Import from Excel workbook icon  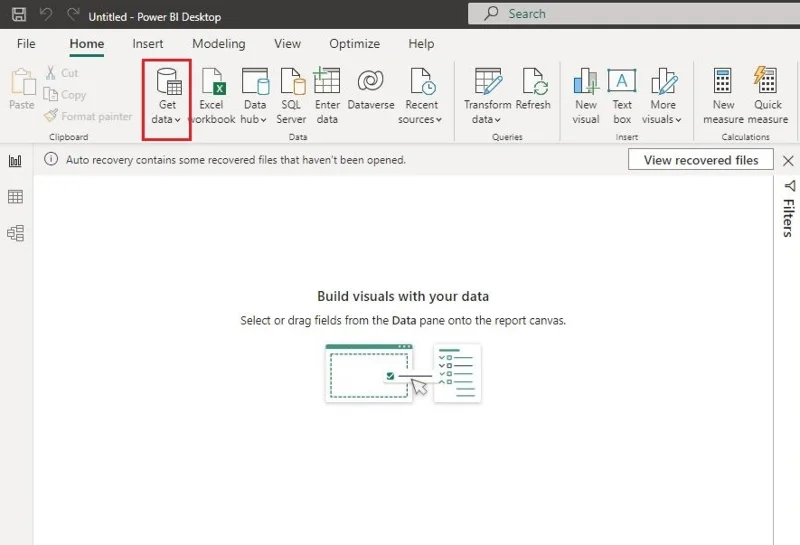(x=213, y=82)
